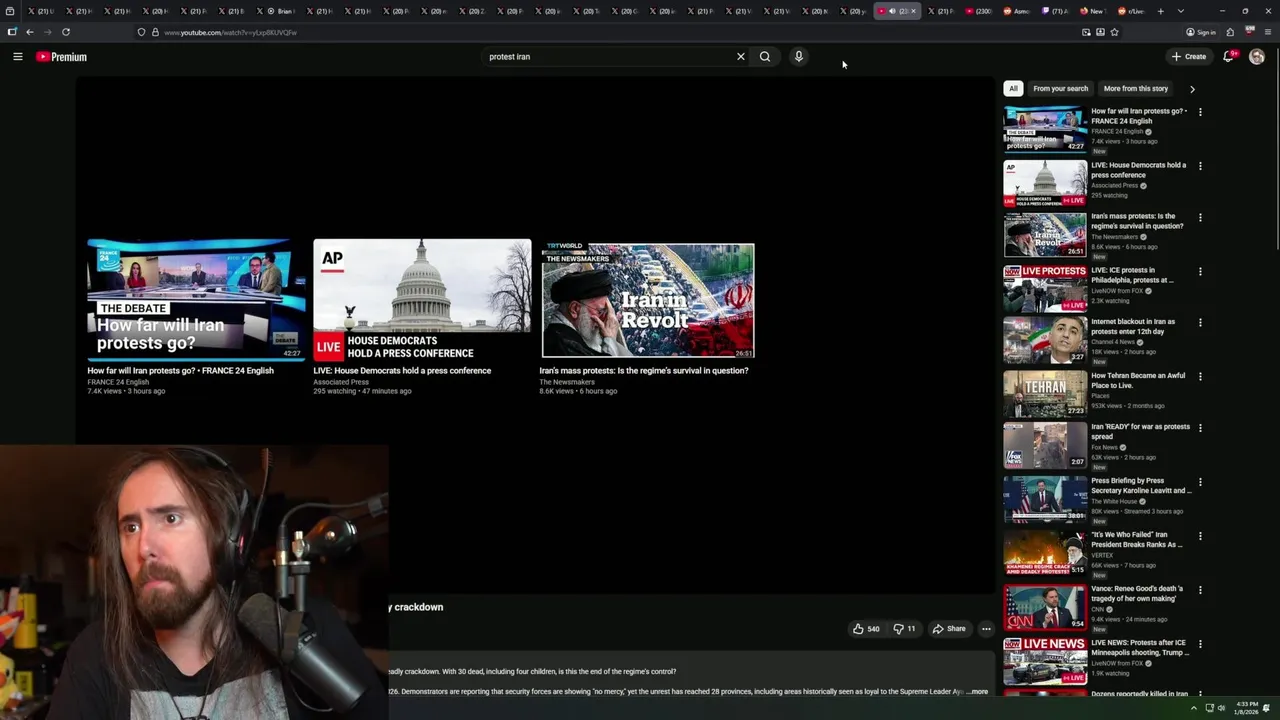1280x720 pixels.
Task: Expand description with '...more'
Action: [978, 691]
